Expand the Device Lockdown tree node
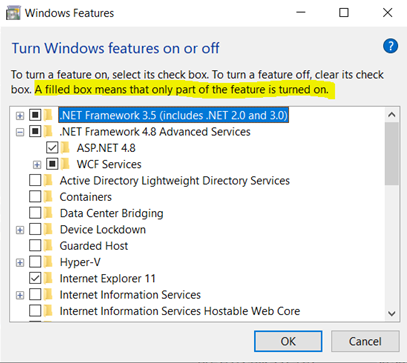Viewport: 407px width, 363px height. click(x=20, y=230)
